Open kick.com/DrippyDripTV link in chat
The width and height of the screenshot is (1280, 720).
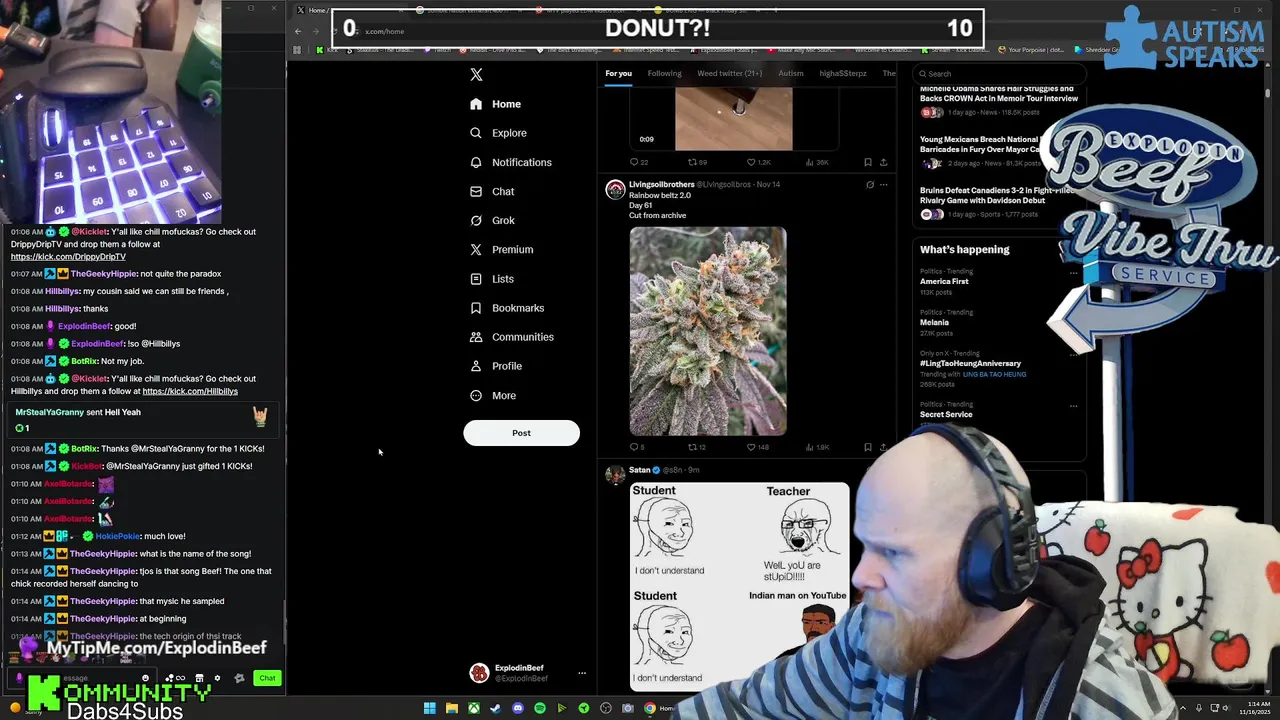68,257
